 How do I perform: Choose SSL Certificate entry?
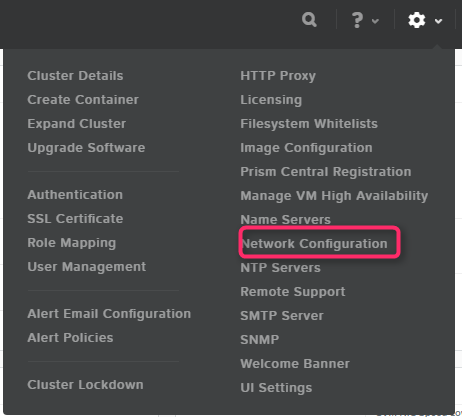(x=75, y=219)
